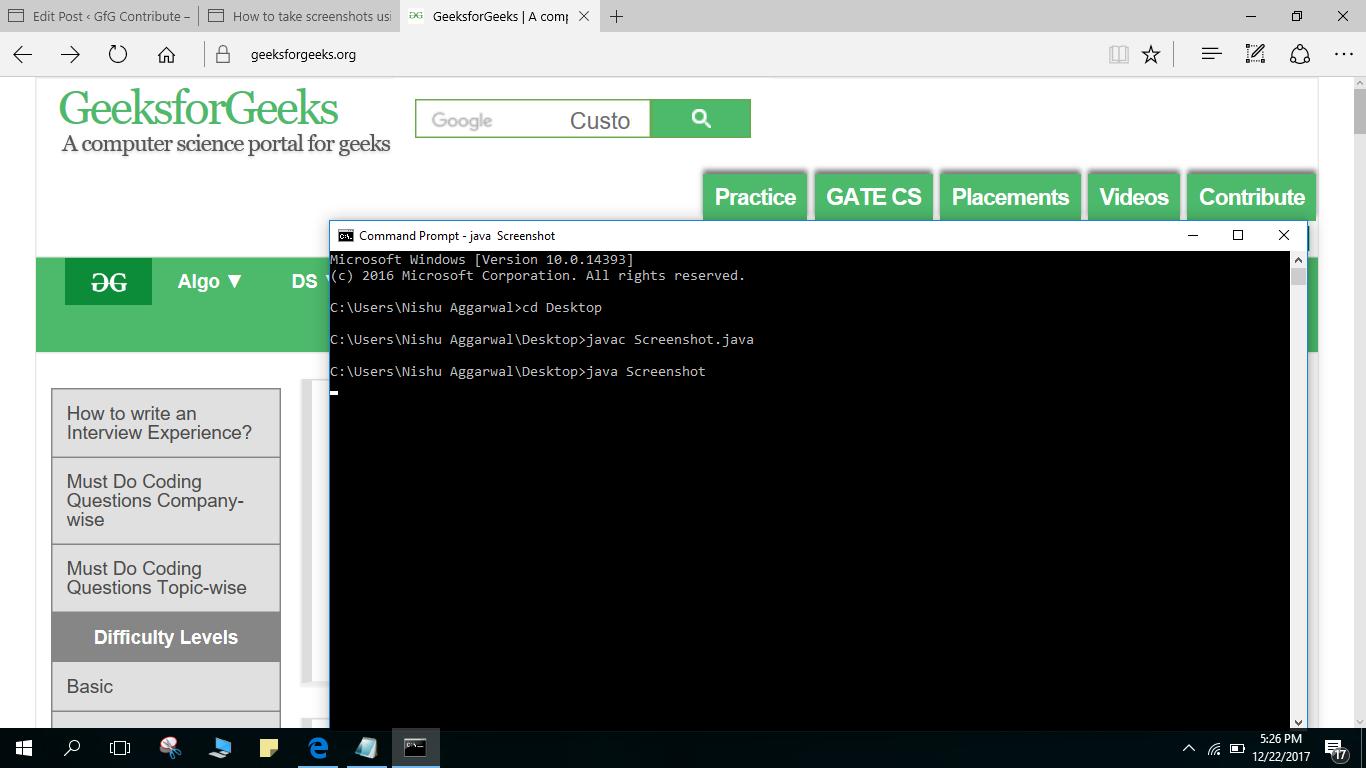
Task: Click the browser Home icon
Action: pos(166,54)
